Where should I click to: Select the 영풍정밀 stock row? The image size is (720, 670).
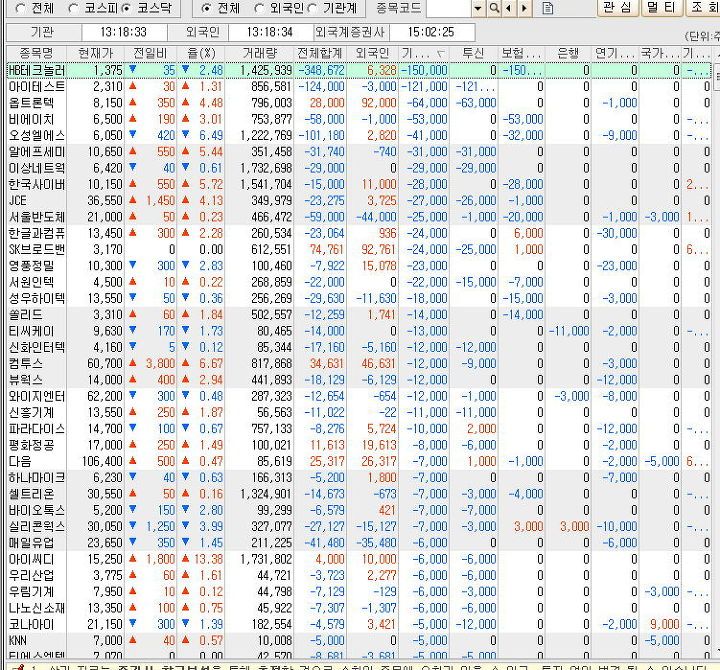359,266
